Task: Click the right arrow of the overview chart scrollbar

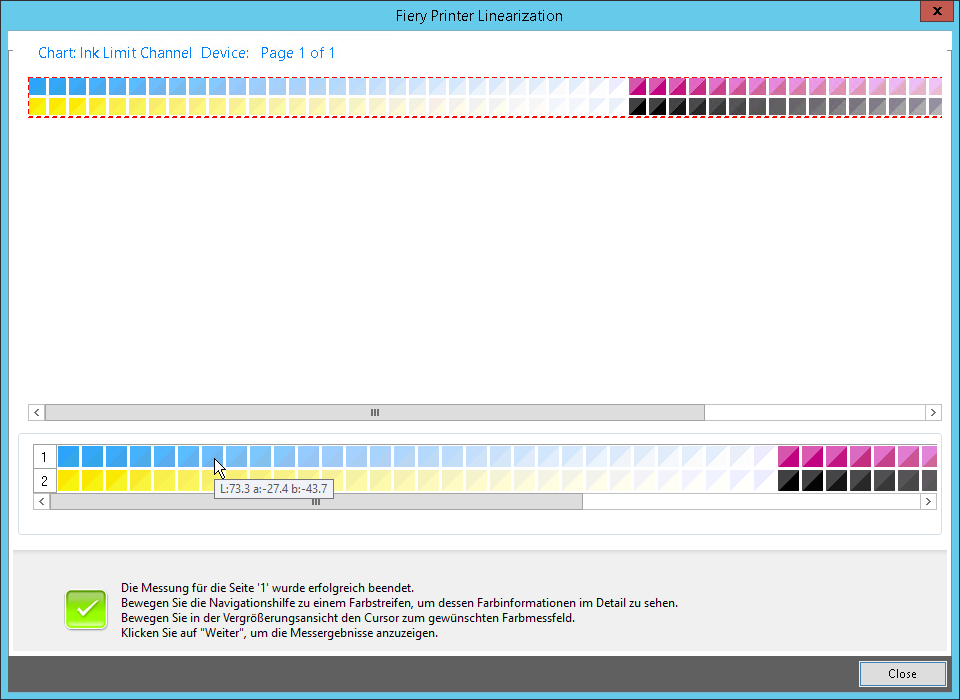Action: point(933,412)
